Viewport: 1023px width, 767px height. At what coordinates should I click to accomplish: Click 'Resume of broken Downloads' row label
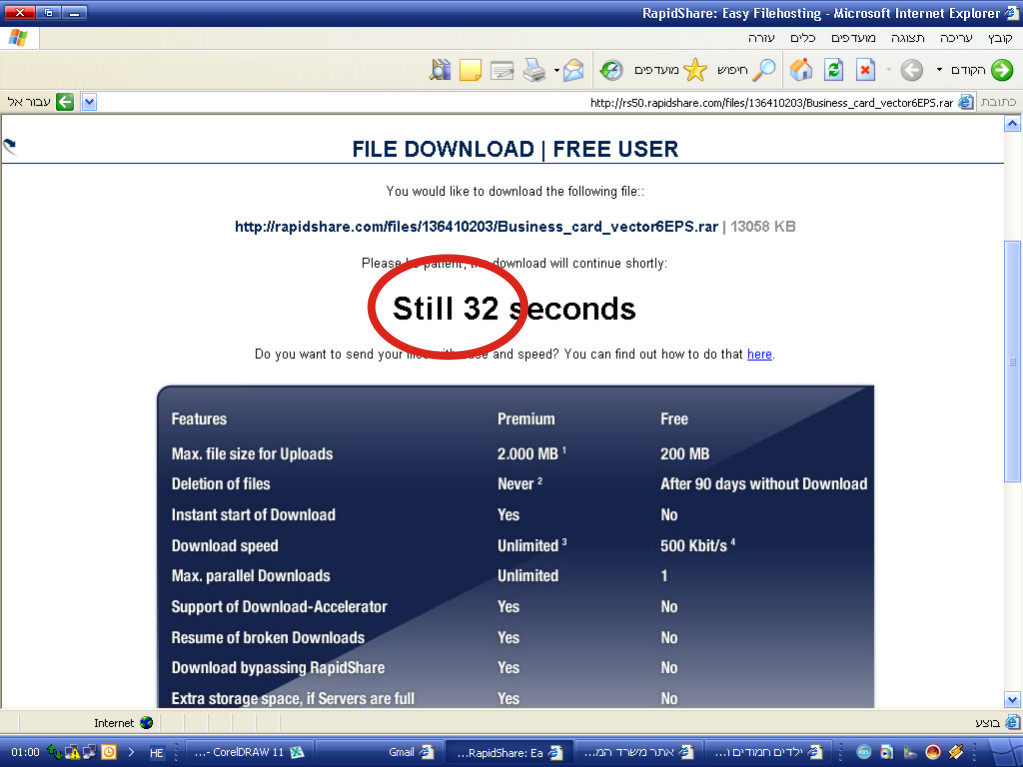(268, 638)
